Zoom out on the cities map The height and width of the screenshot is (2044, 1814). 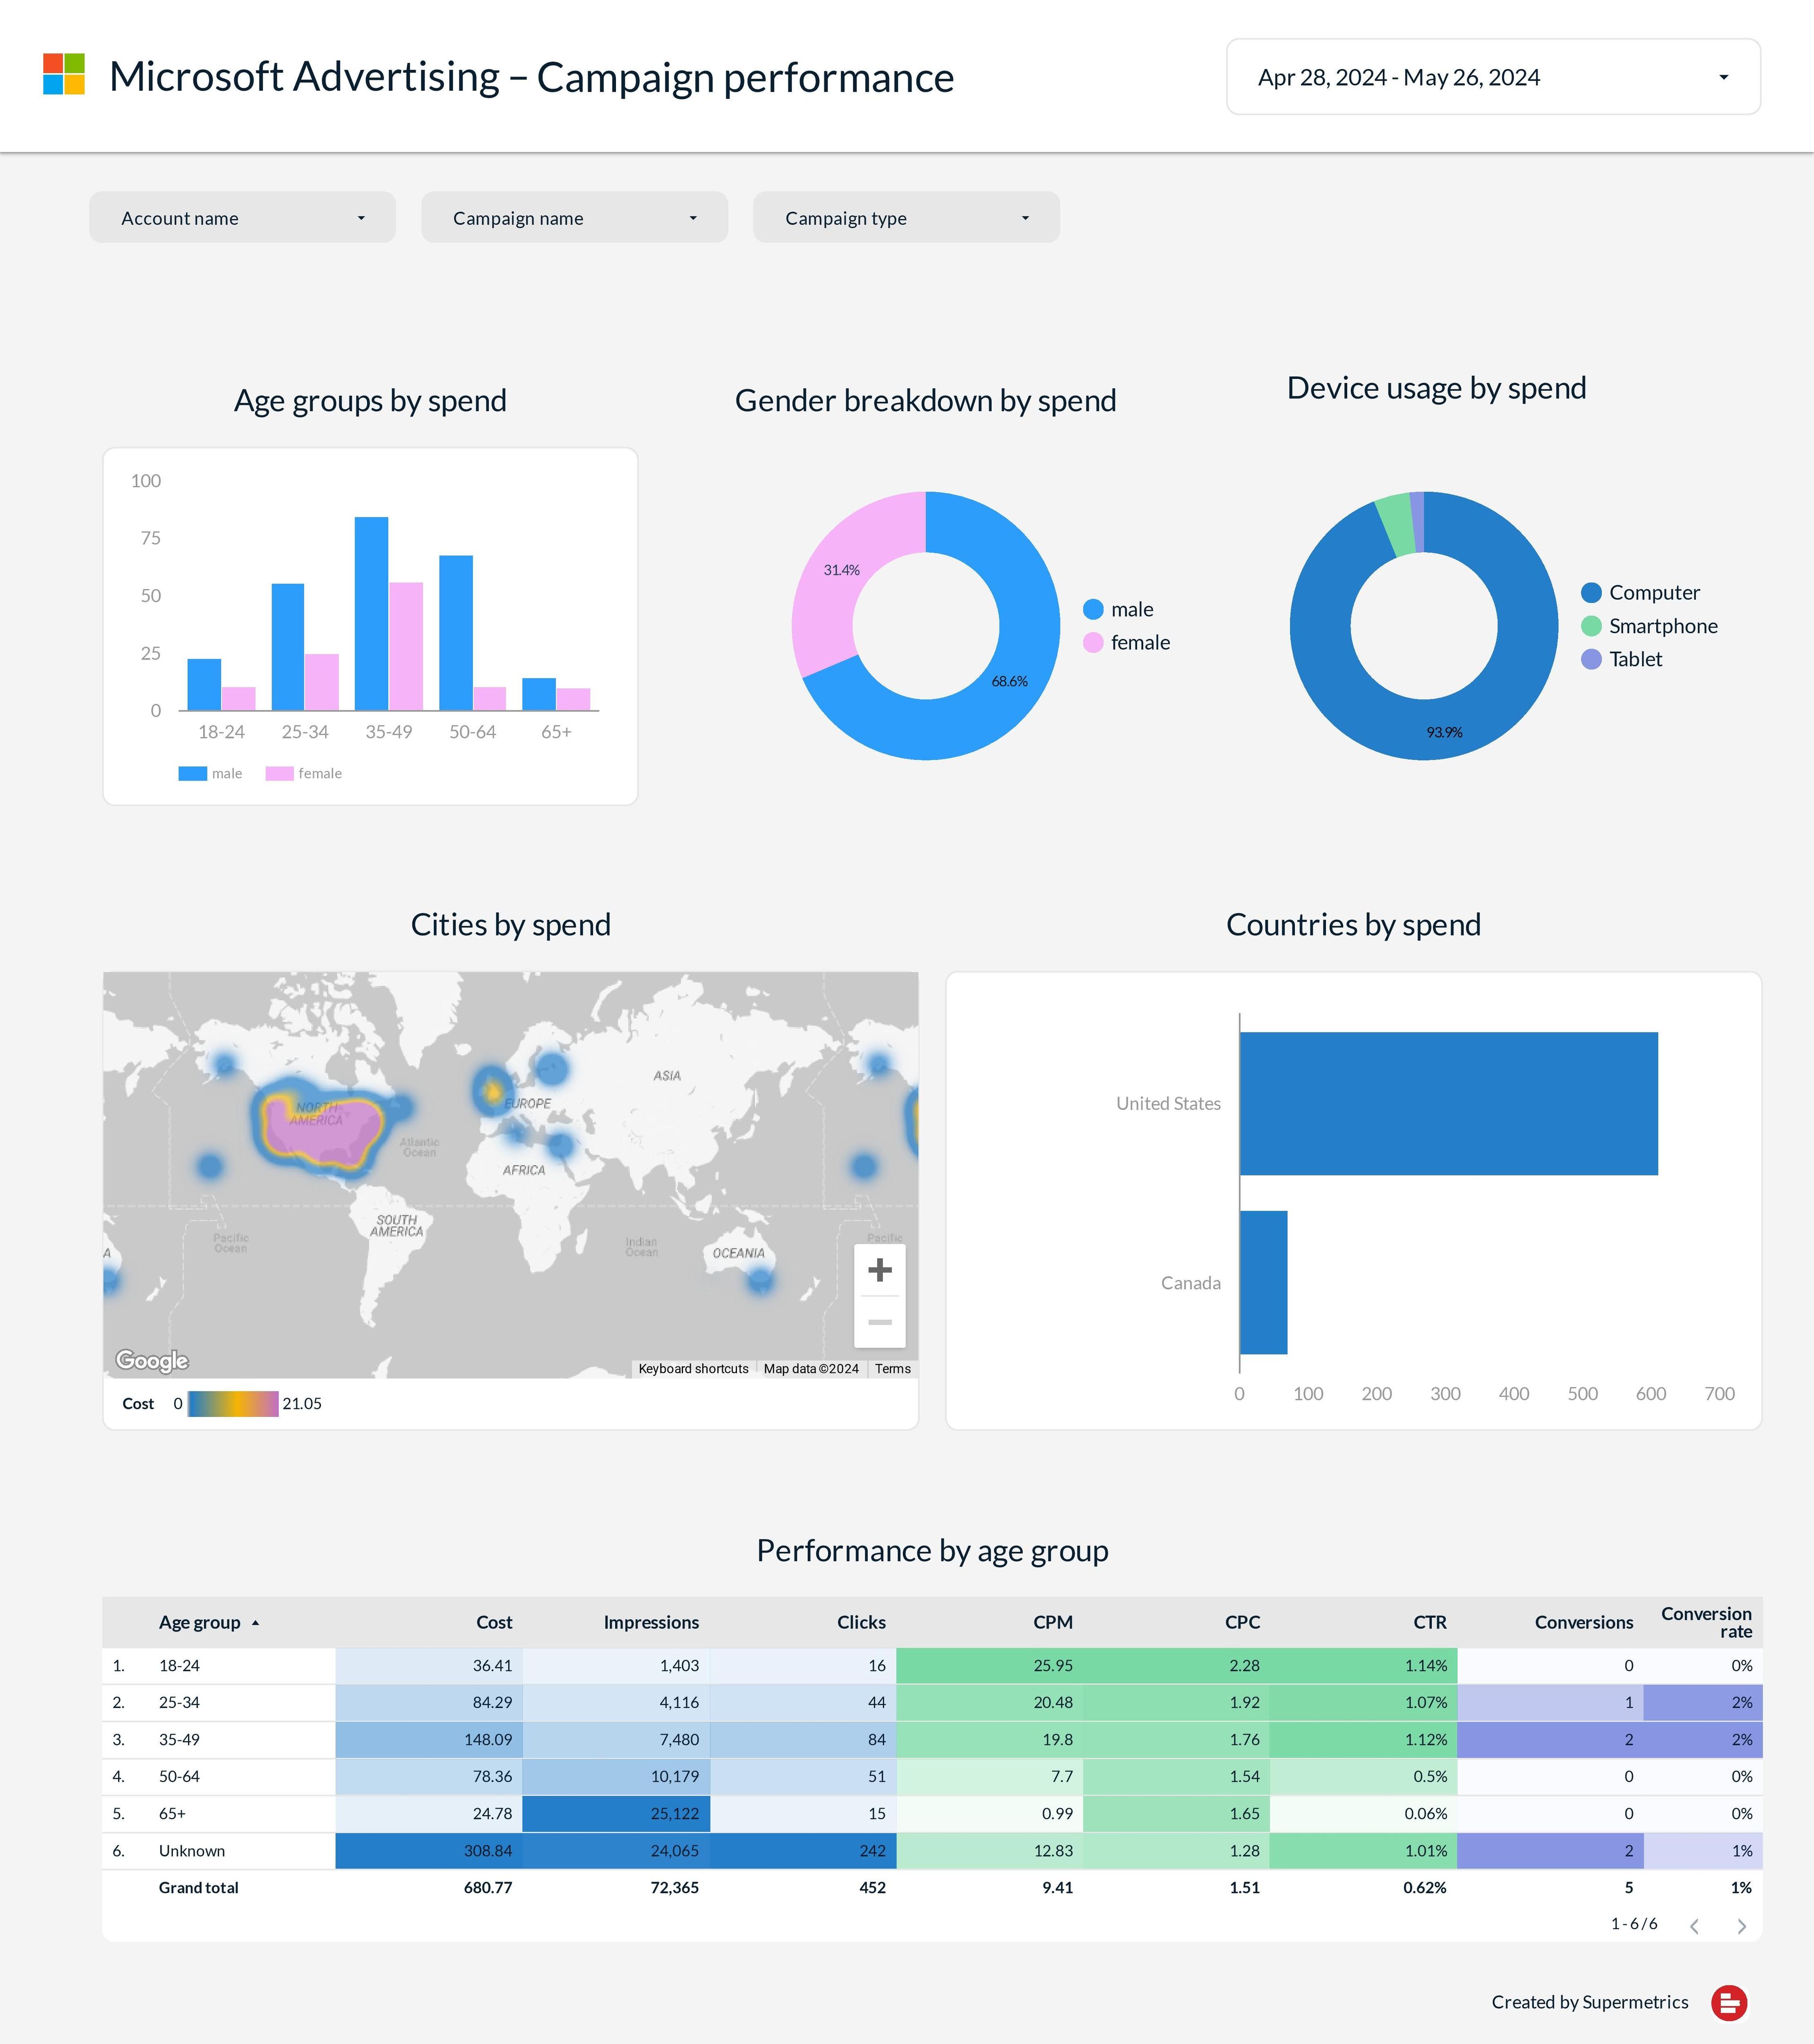click(879, 1322)
